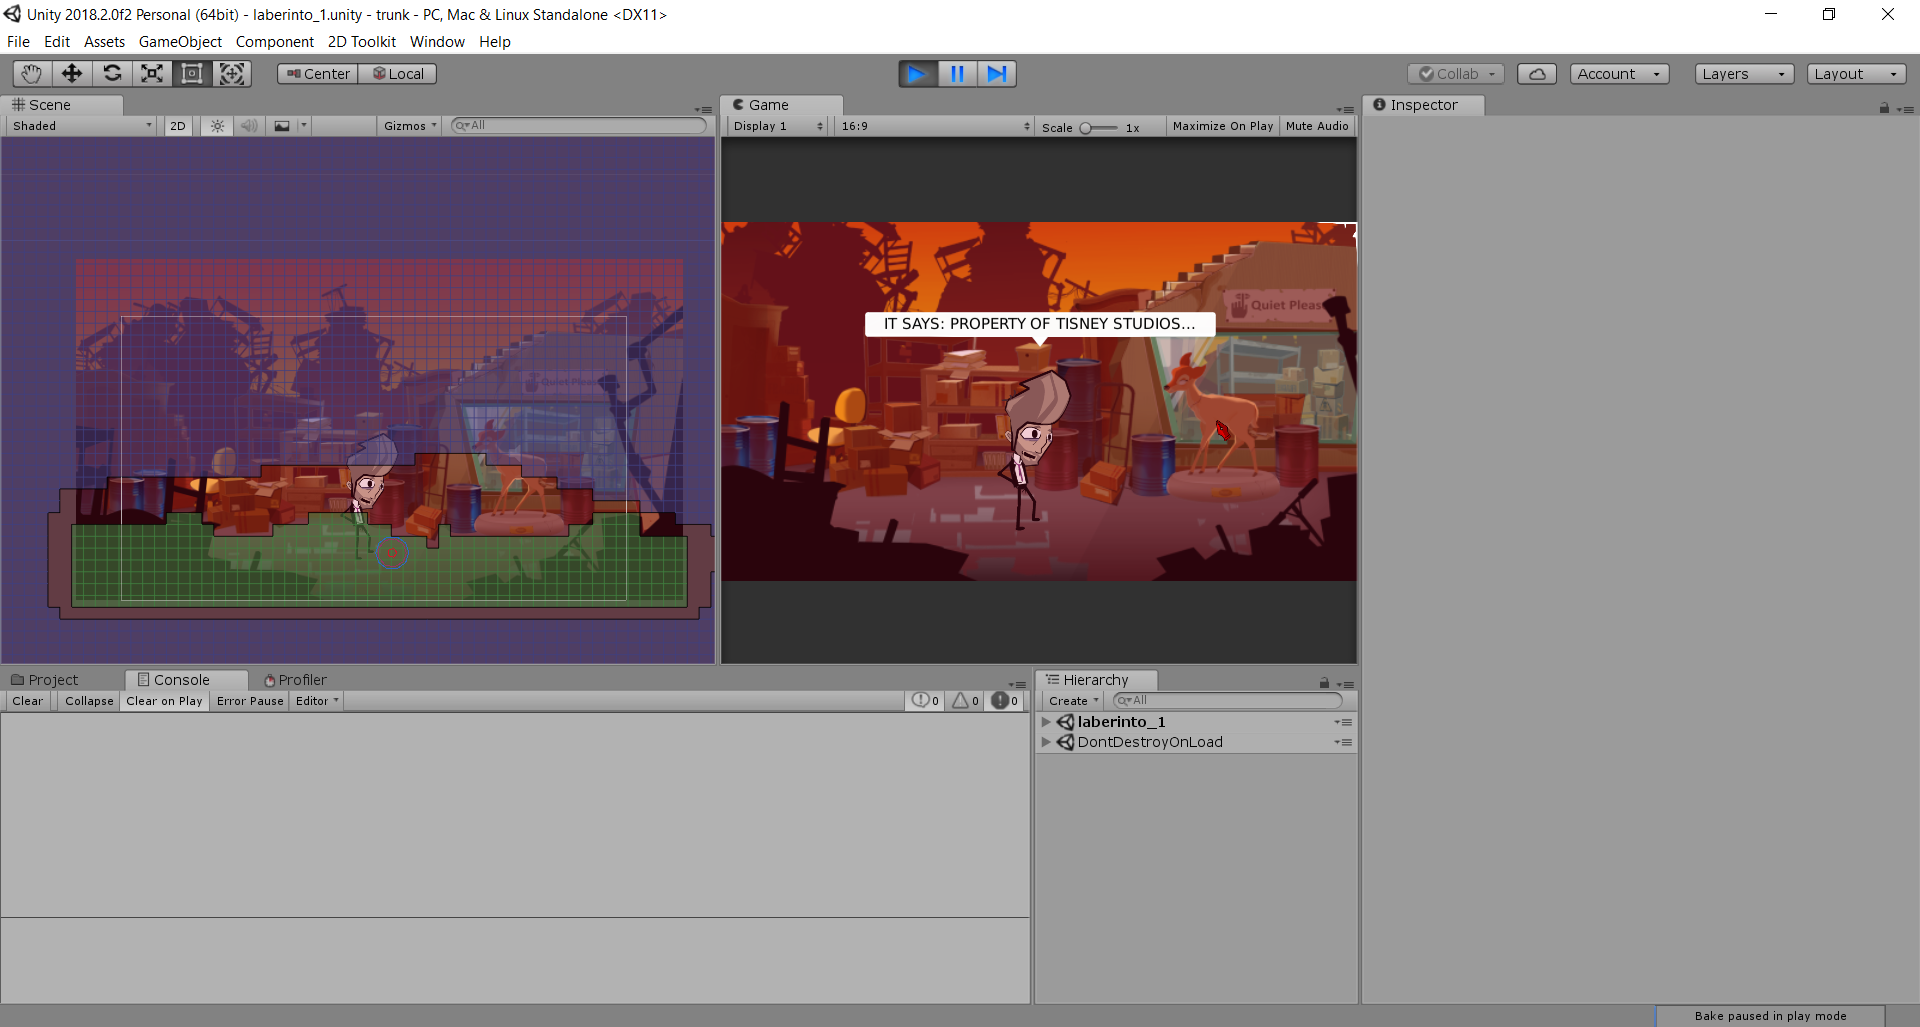
Task: Click the Step frame button
Action: click(x=997, y=74)
